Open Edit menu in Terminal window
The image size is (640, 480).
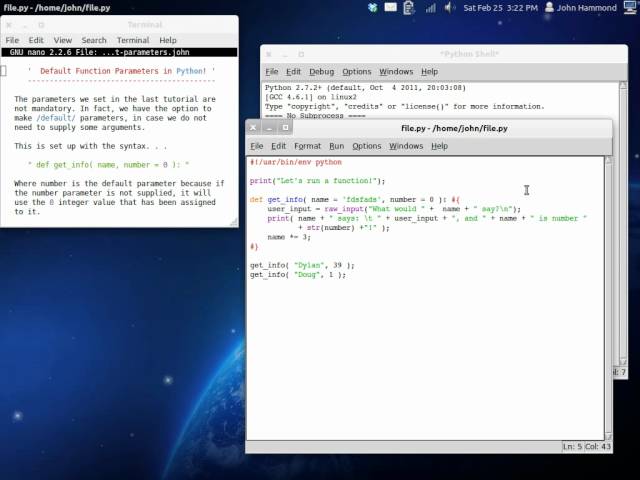click(36, 40)
